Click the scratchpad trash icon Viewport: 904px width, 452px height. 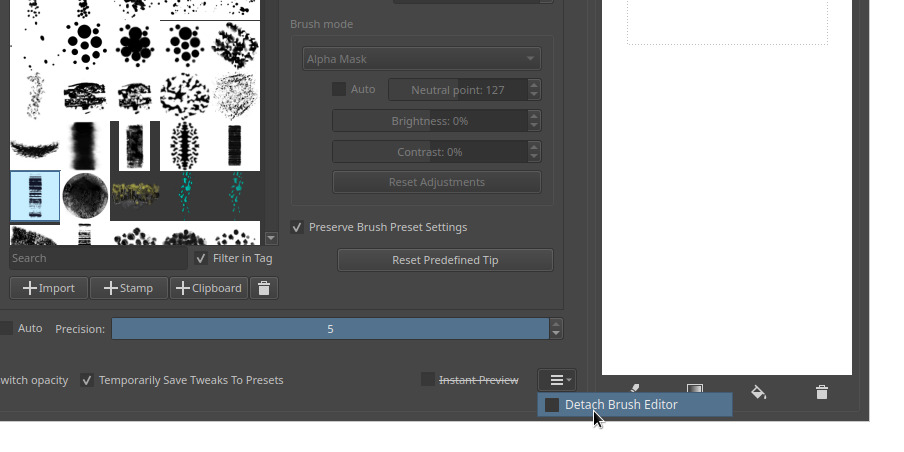tap(822, 392)
